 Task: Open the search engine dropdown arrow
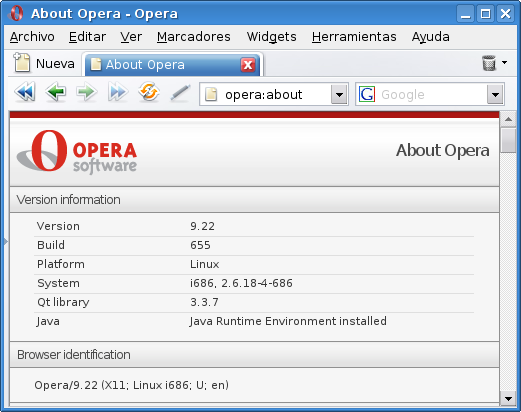tap(495, 95)
